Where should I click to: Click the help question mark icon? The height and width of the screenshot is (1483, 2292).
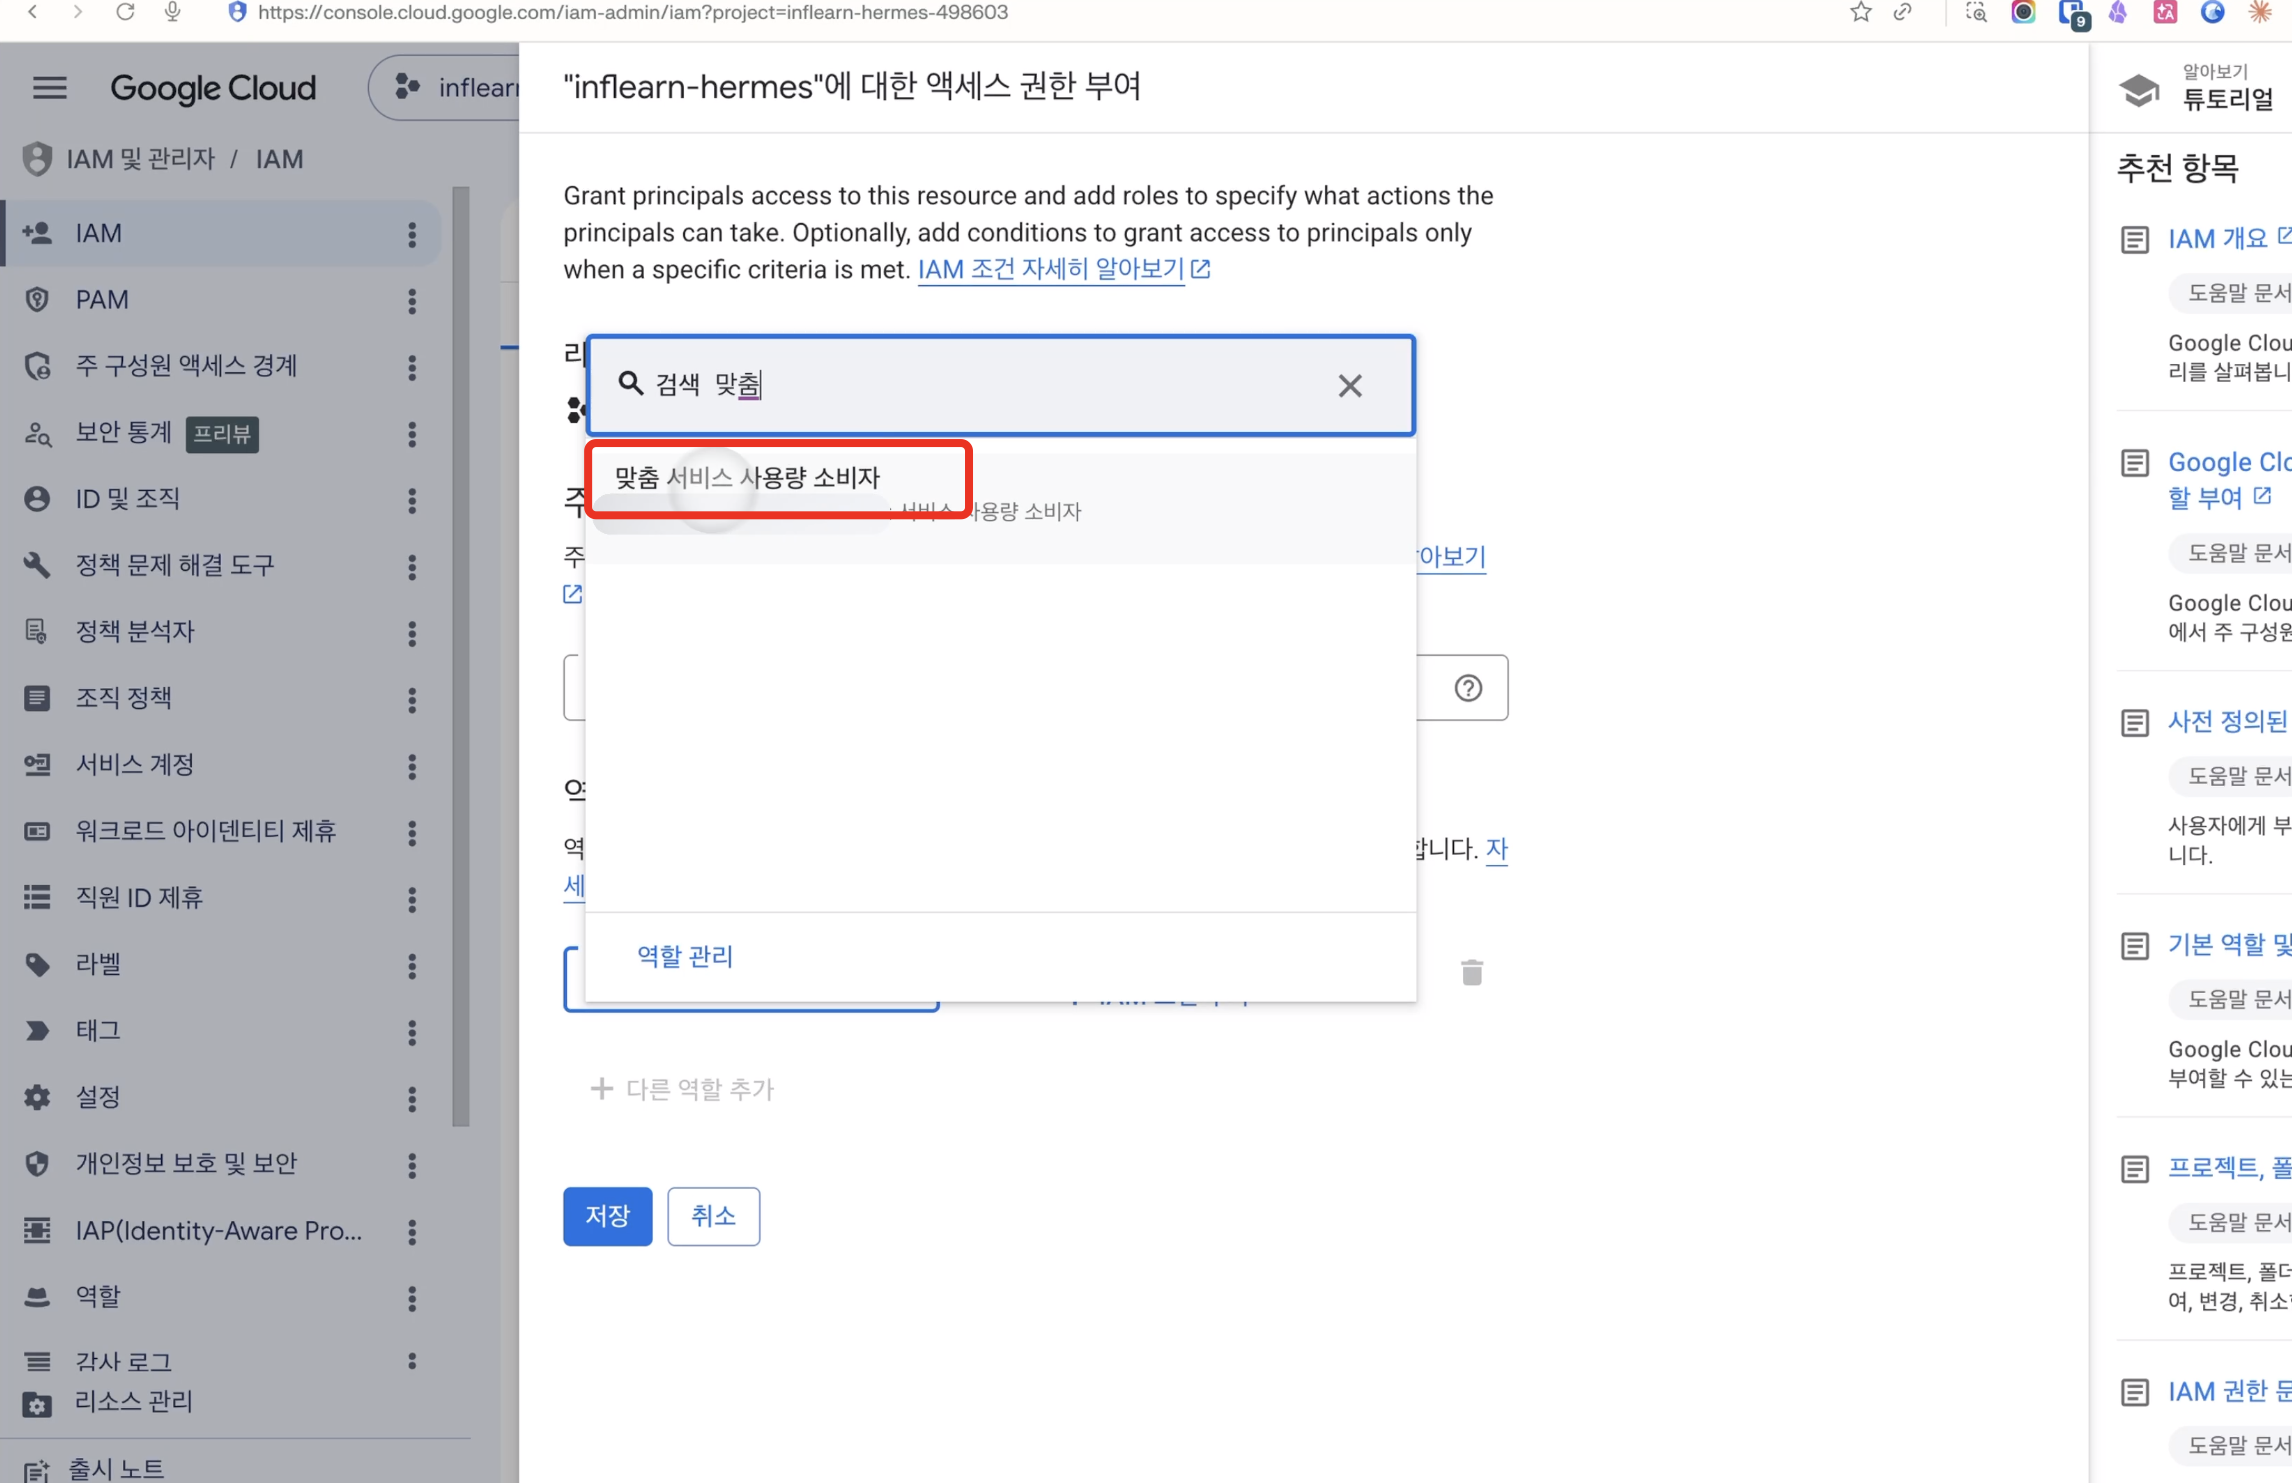click(x=1468, y=688)
